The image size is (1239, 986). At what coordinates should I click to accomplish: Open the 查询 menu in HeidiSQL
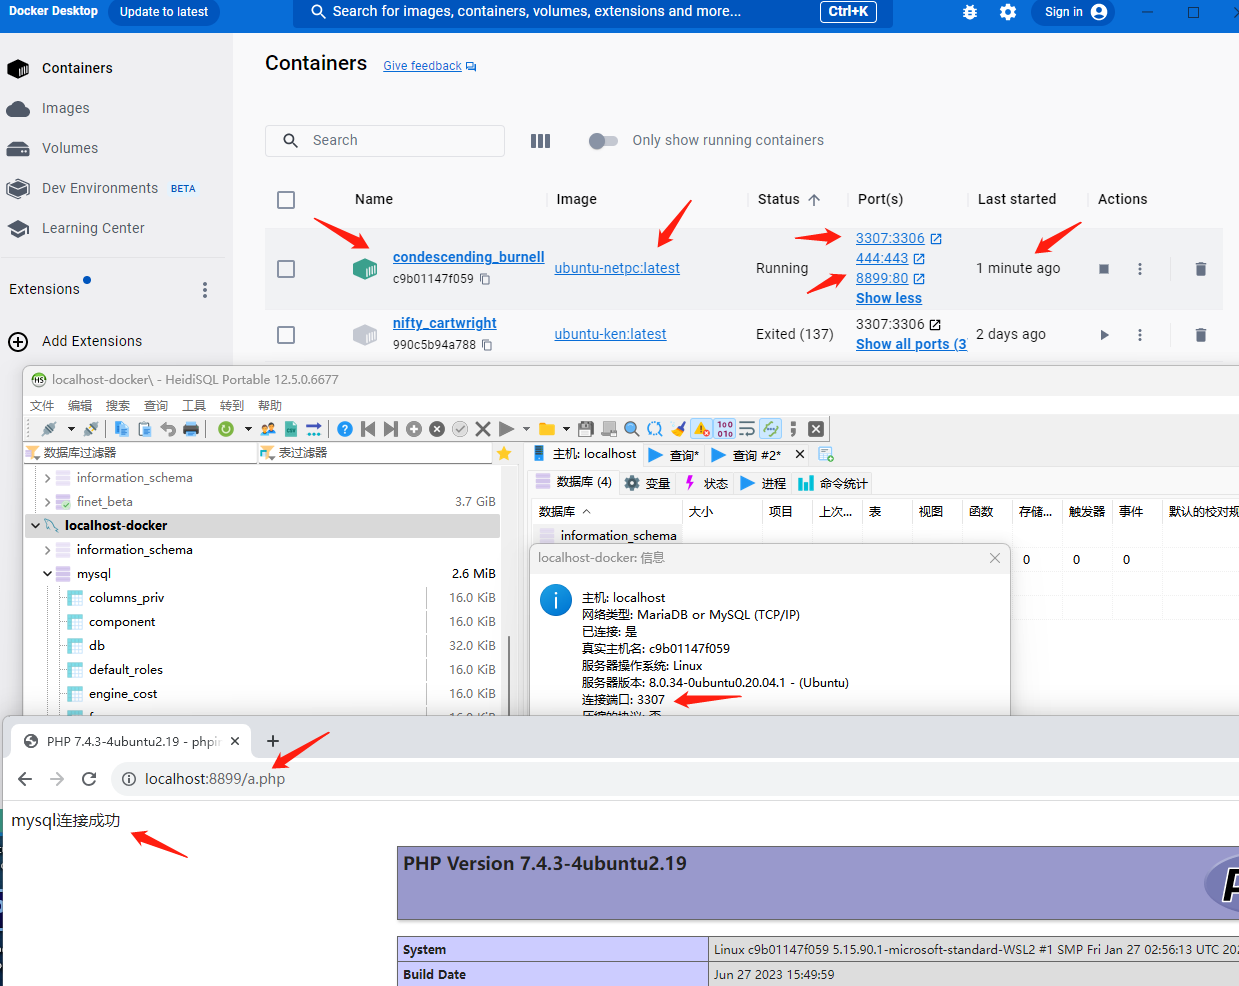pos(156,405)
